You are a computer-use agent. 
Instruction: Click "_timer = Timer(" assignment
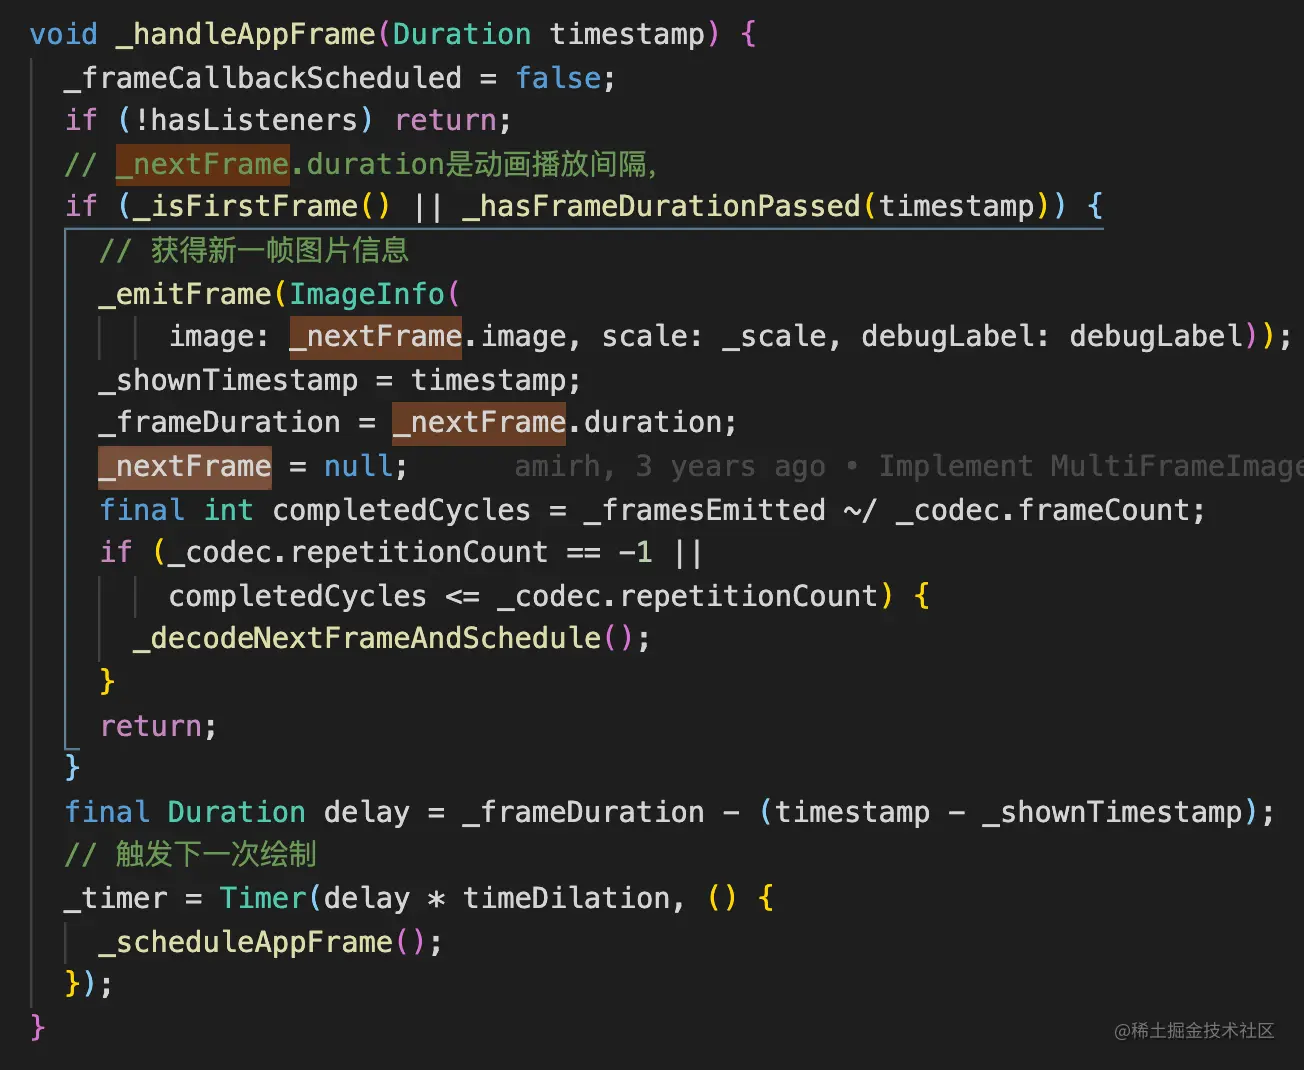pyautogui.click(x=192, y=899)
